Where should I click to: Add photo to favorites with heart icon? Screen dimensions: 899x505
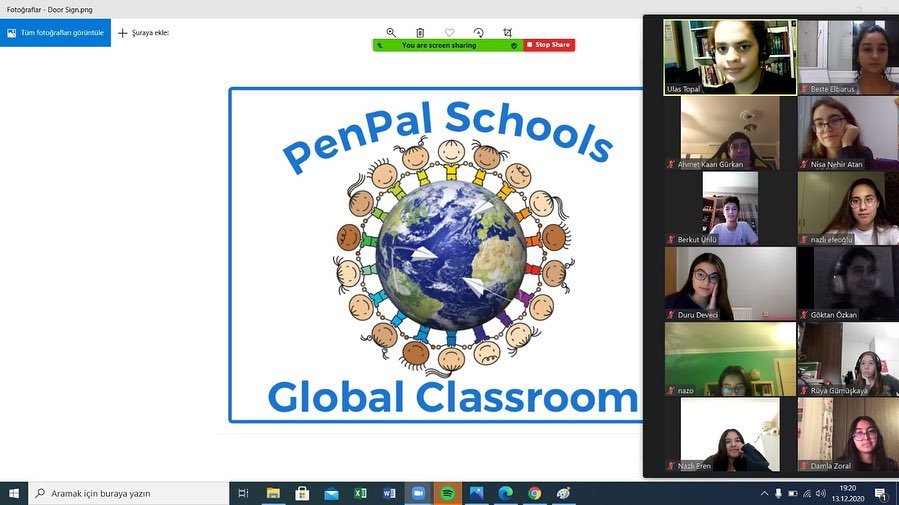[450, 33]
